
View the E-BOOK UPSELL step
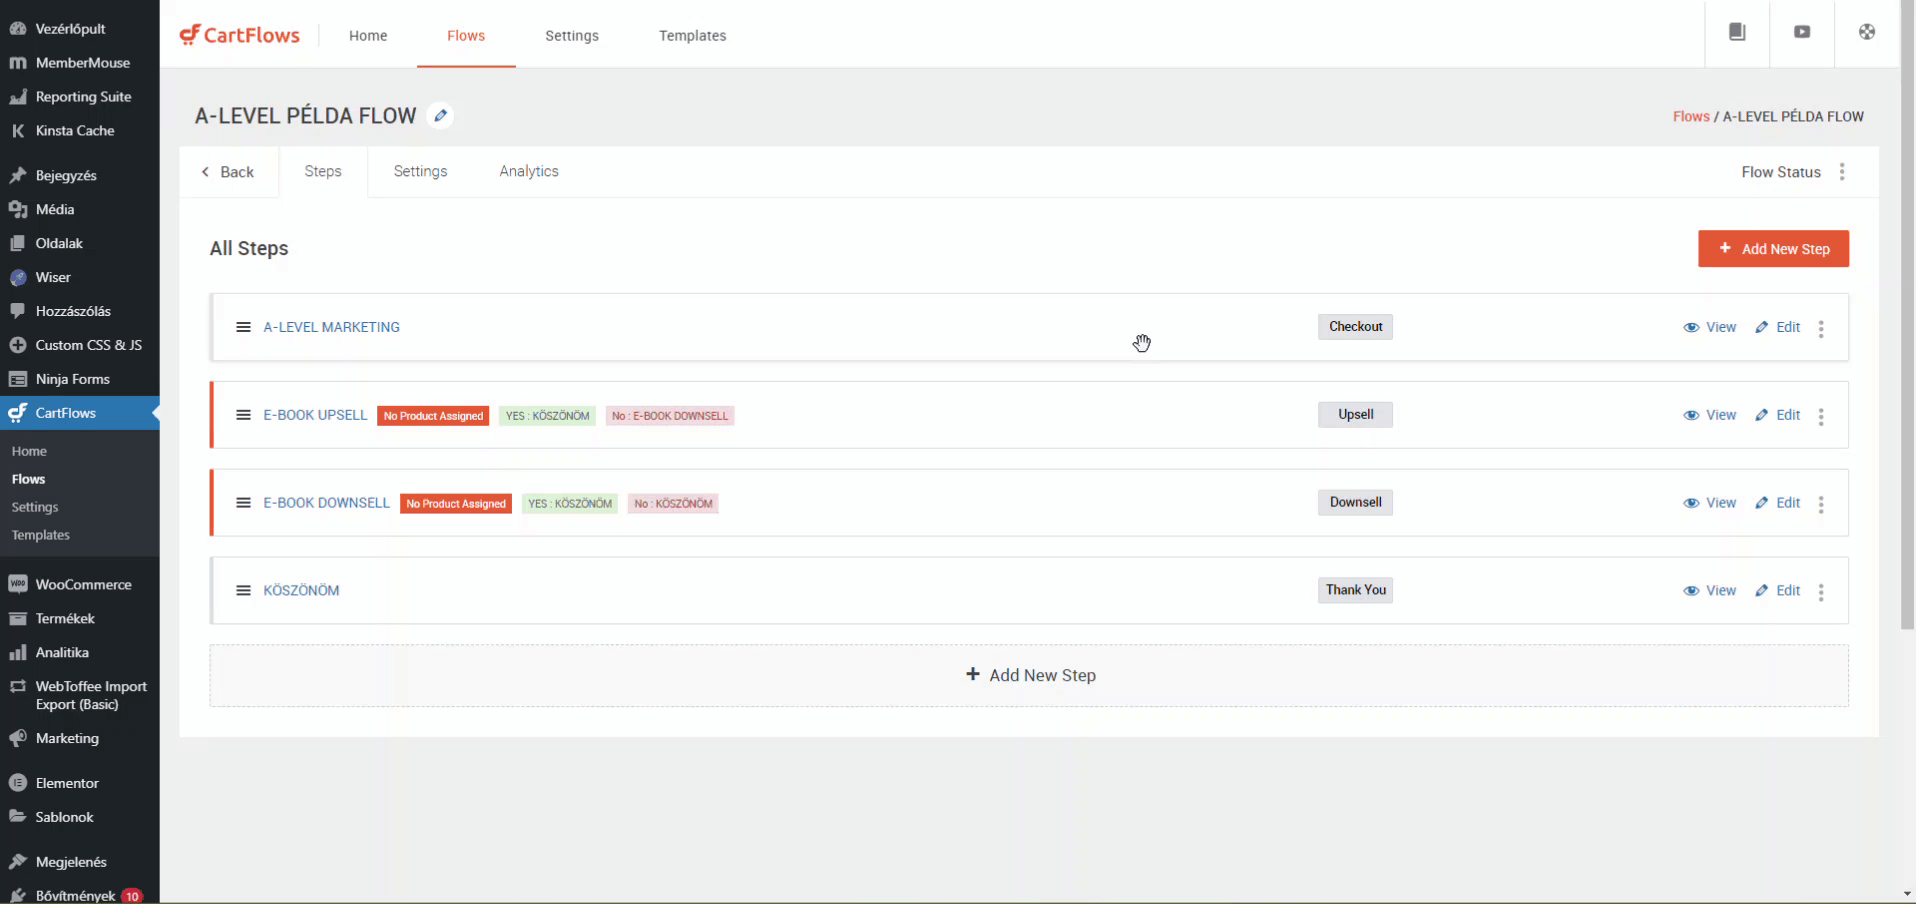tap(1710, 415)
